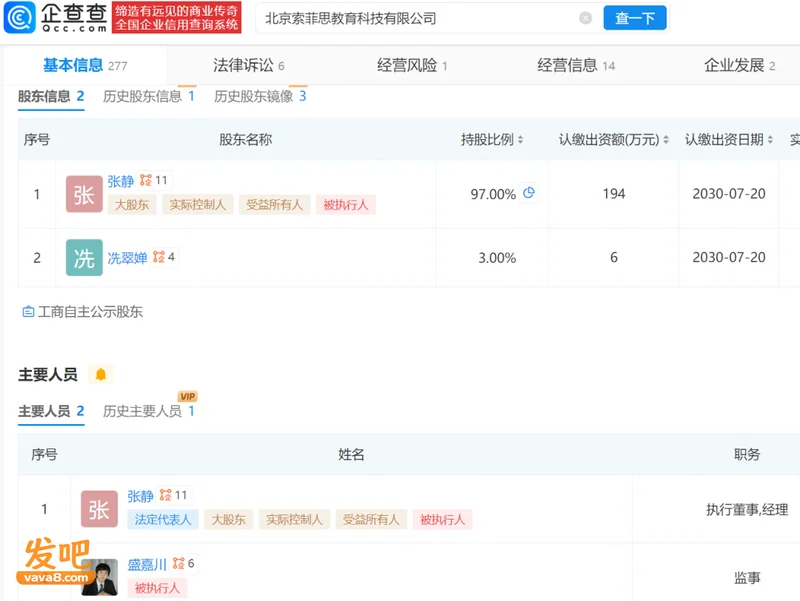The height and width of the screenshot is (601, 800).
Task: Click the 张 avatar in personnel table
Action: tap(99, 509)
